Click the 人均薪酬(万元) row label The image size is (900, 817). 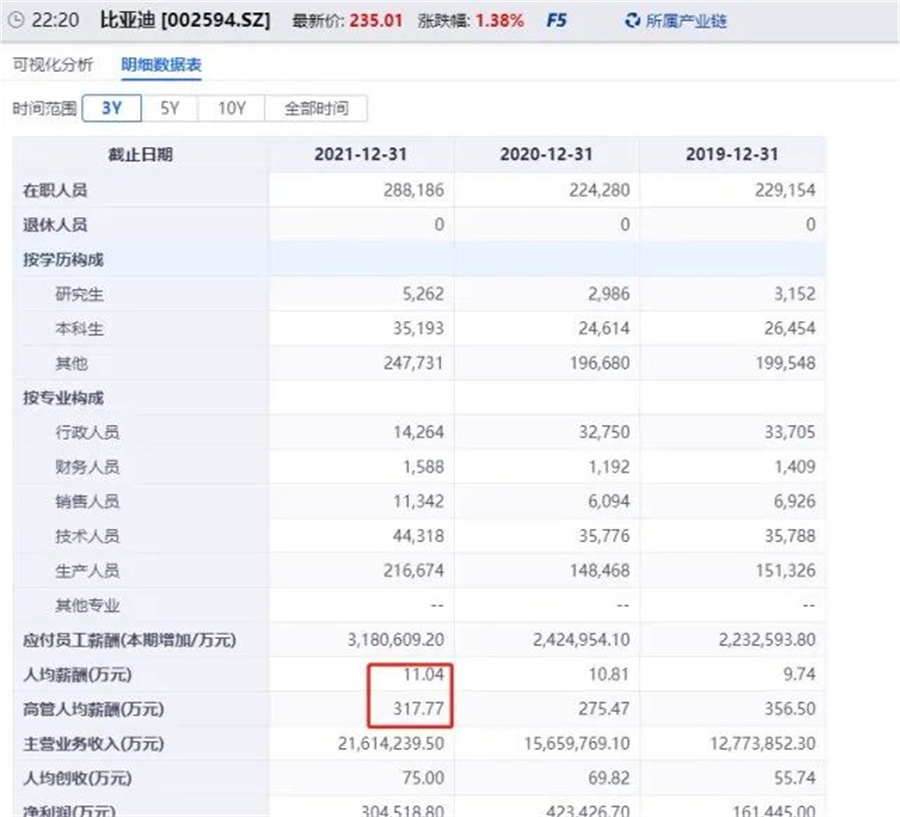click(x=77, y=674)
